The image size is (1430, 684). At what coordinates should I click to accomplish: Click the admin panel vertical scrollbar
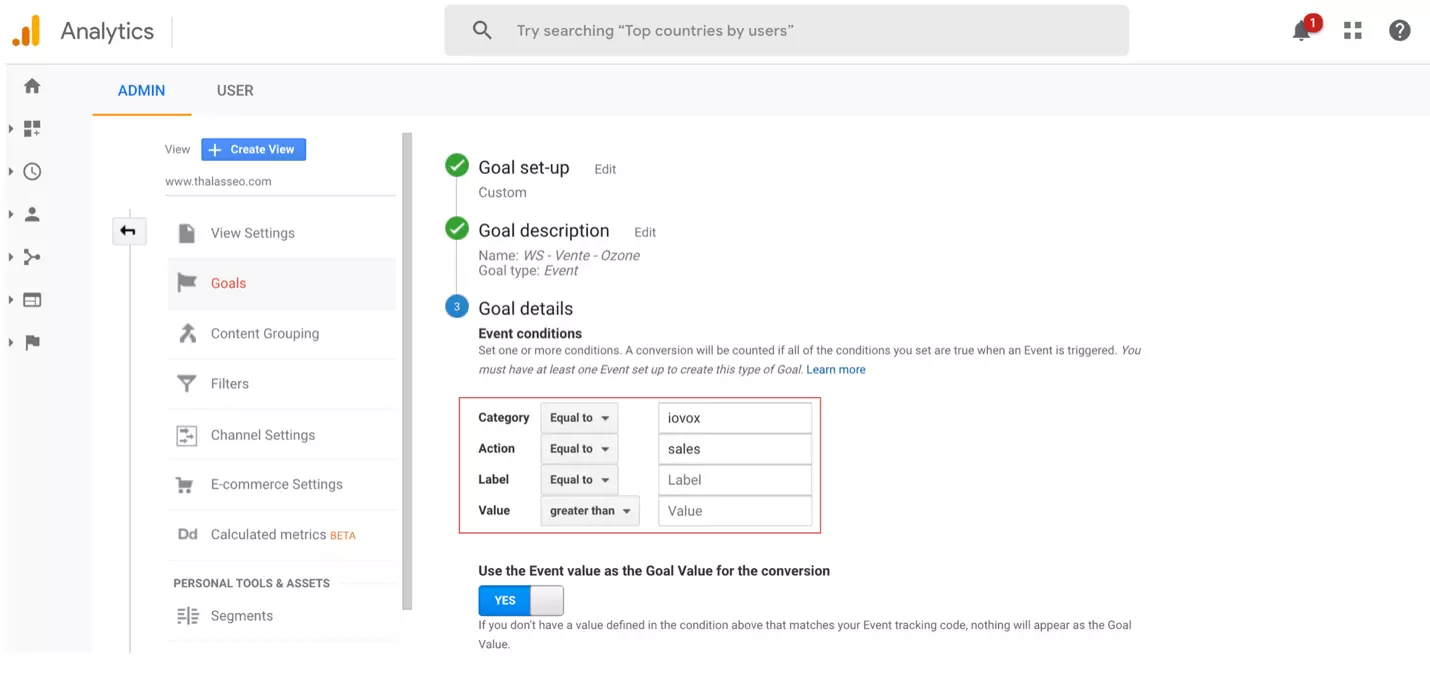click(x=406, y=370)
